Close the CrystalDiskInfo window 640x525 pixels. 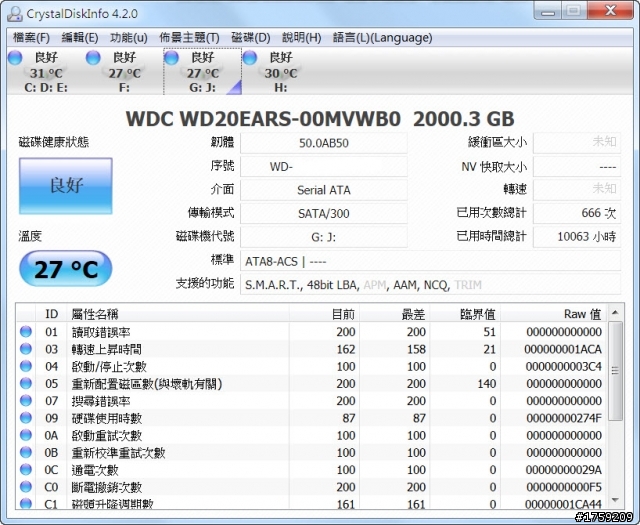(610, 10)
